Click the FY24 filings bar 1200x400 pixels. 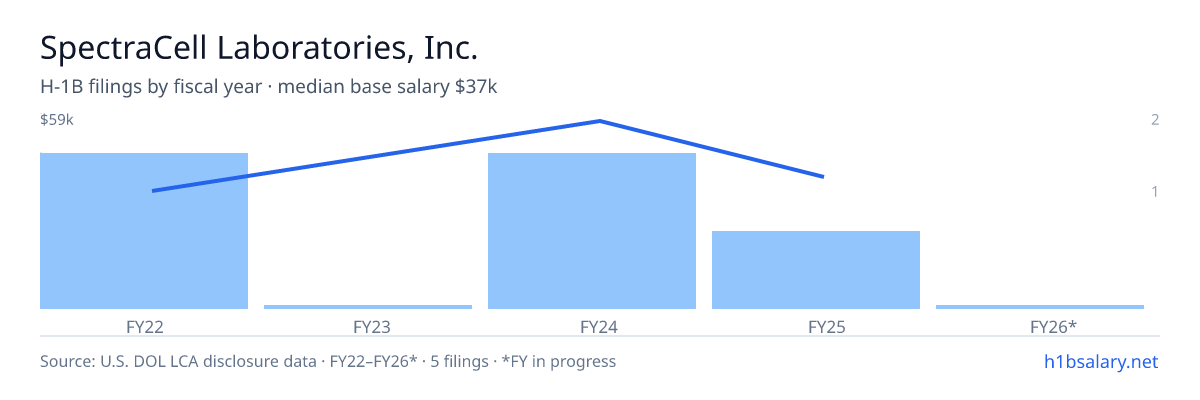(592, 231)
